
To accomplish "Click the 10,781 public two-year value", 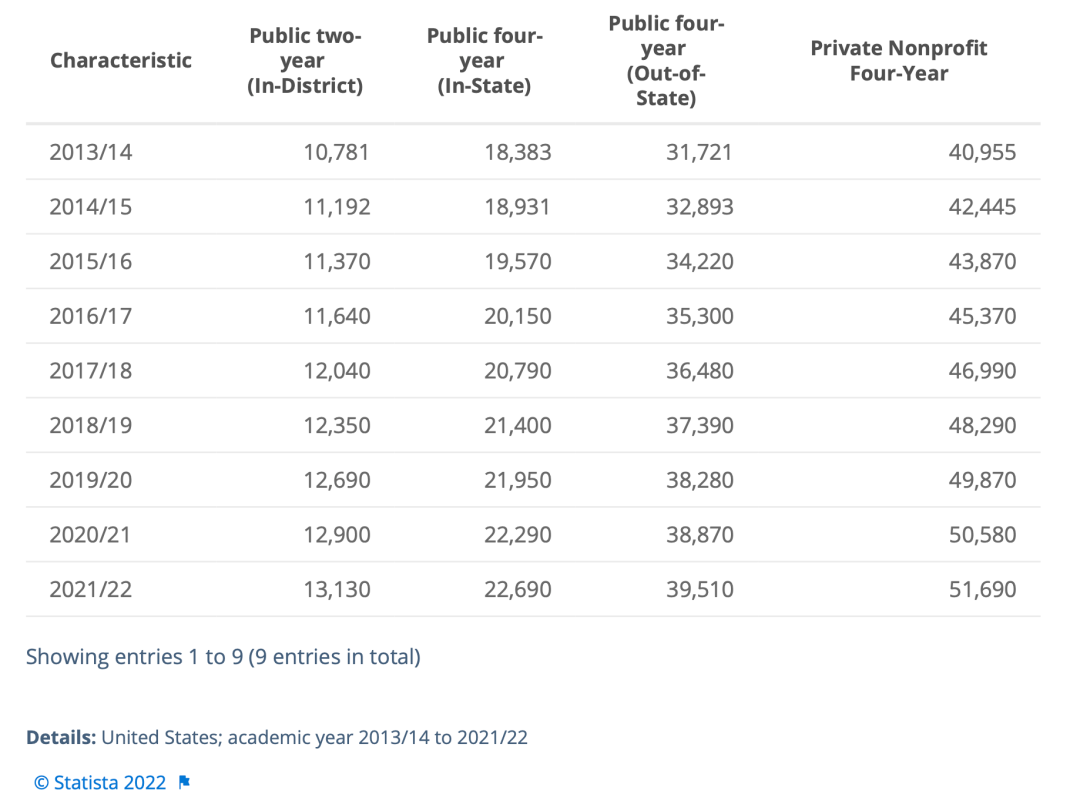I will tap(336, 152).
